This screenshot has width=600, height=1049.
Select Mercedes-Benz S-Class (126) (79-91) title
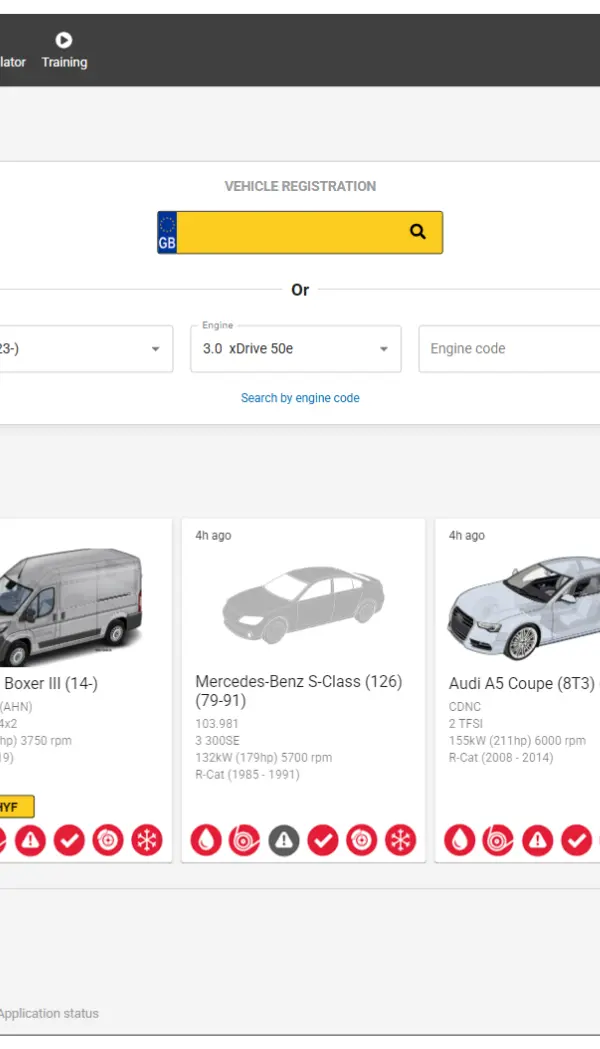click(299, 690)
